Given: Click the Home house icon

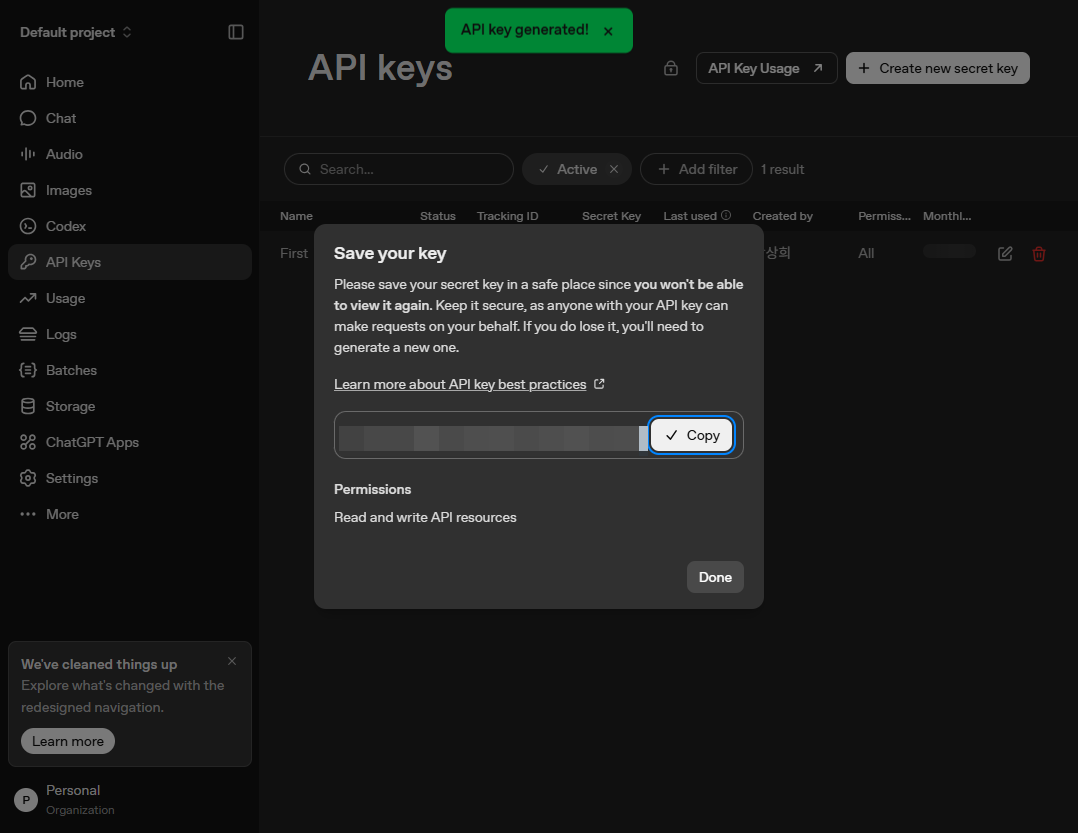Looking at the screenshot, I should [28, 82].
